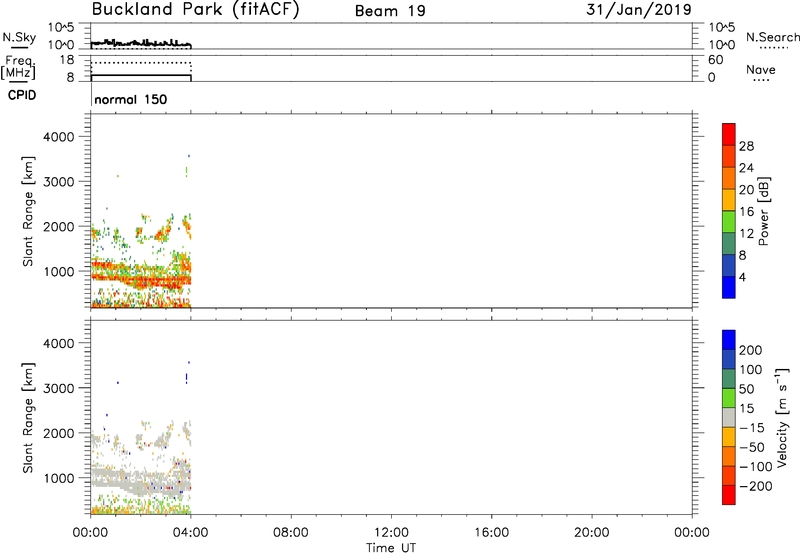Click the blue top of velocity colorbar
This screenshot has height=554, width=800.
pos(729,340)
